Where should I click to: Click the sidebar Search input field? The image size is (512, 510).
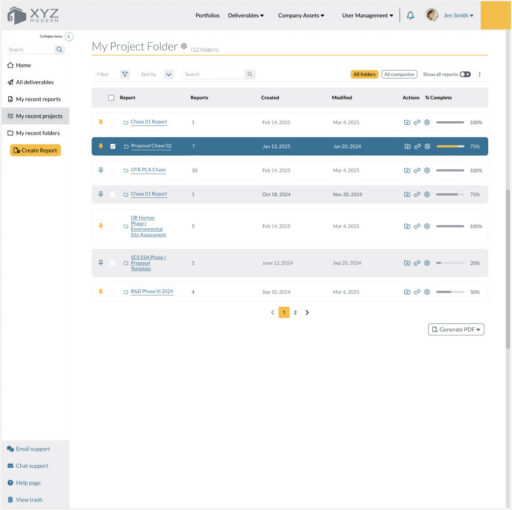coord(30,50)
